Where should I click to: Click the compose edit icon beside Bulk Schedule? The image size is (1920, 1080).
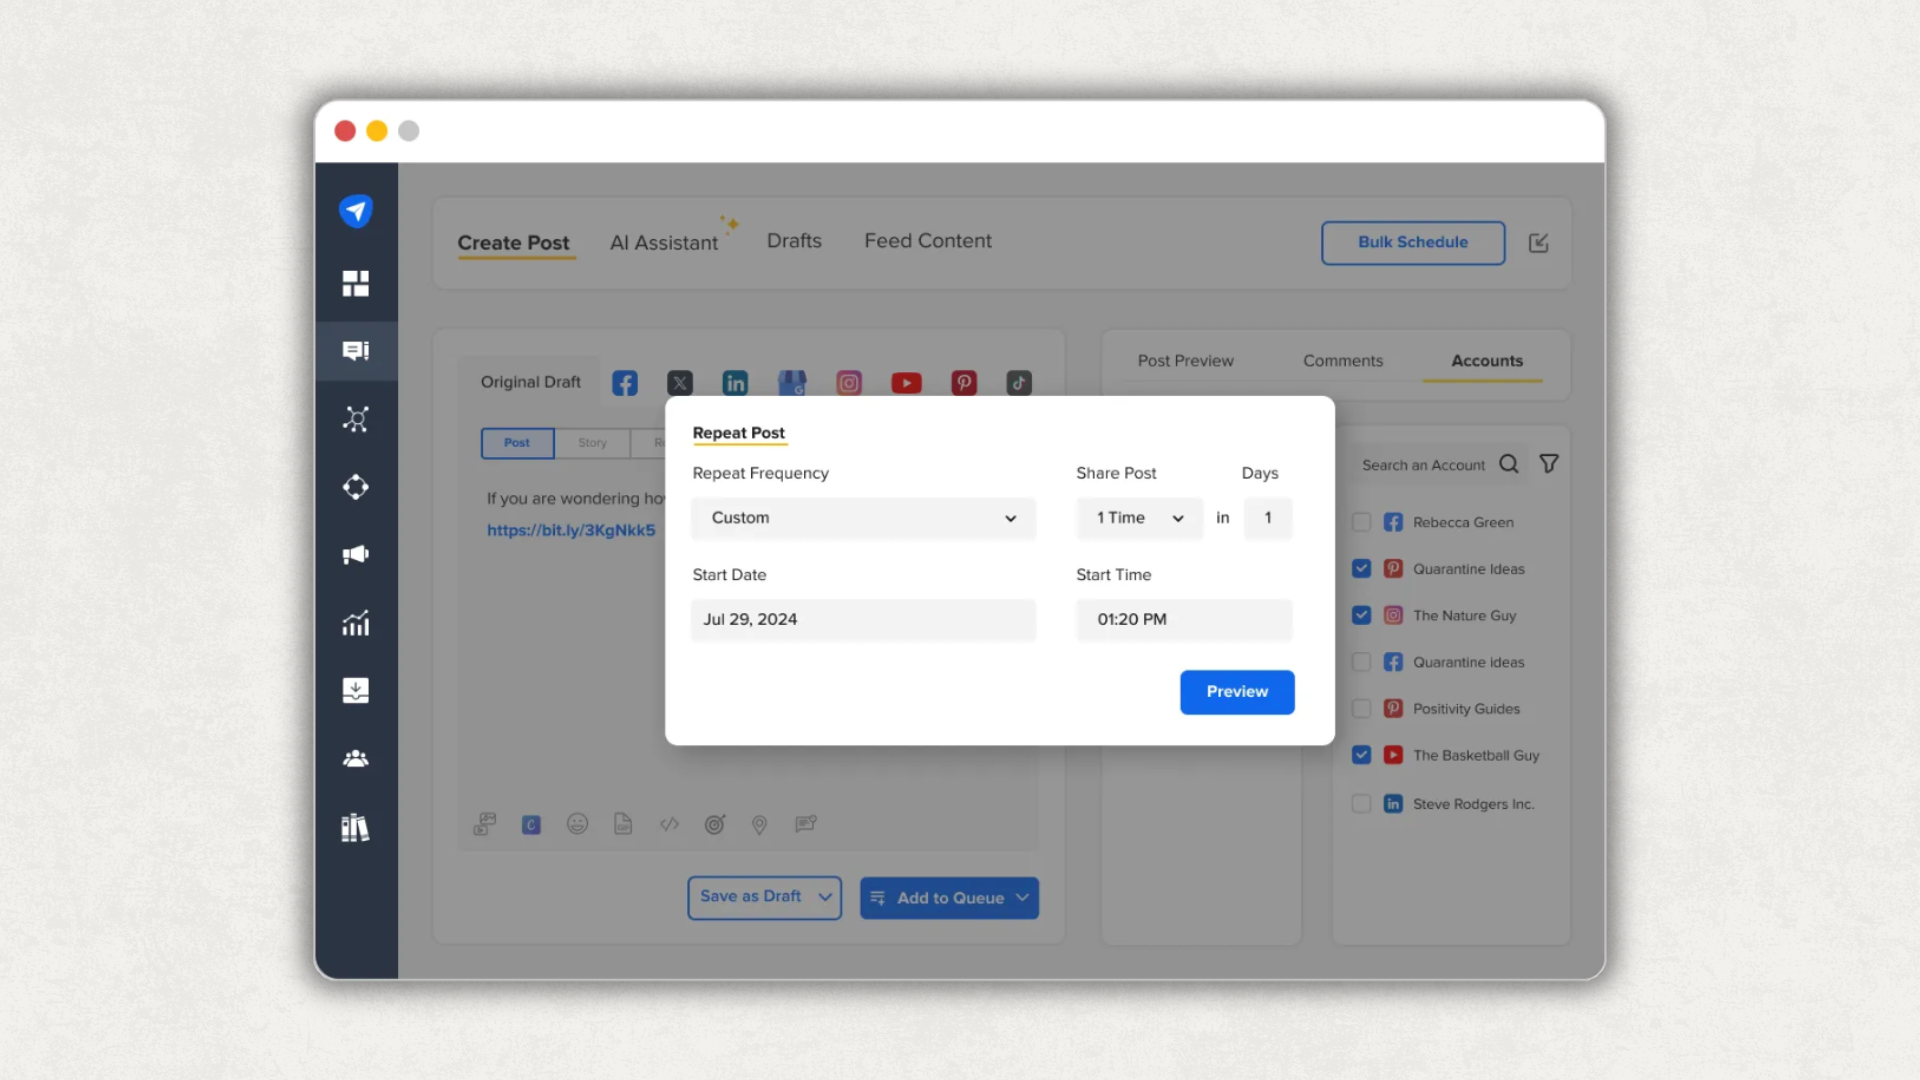pos(1539,243)
